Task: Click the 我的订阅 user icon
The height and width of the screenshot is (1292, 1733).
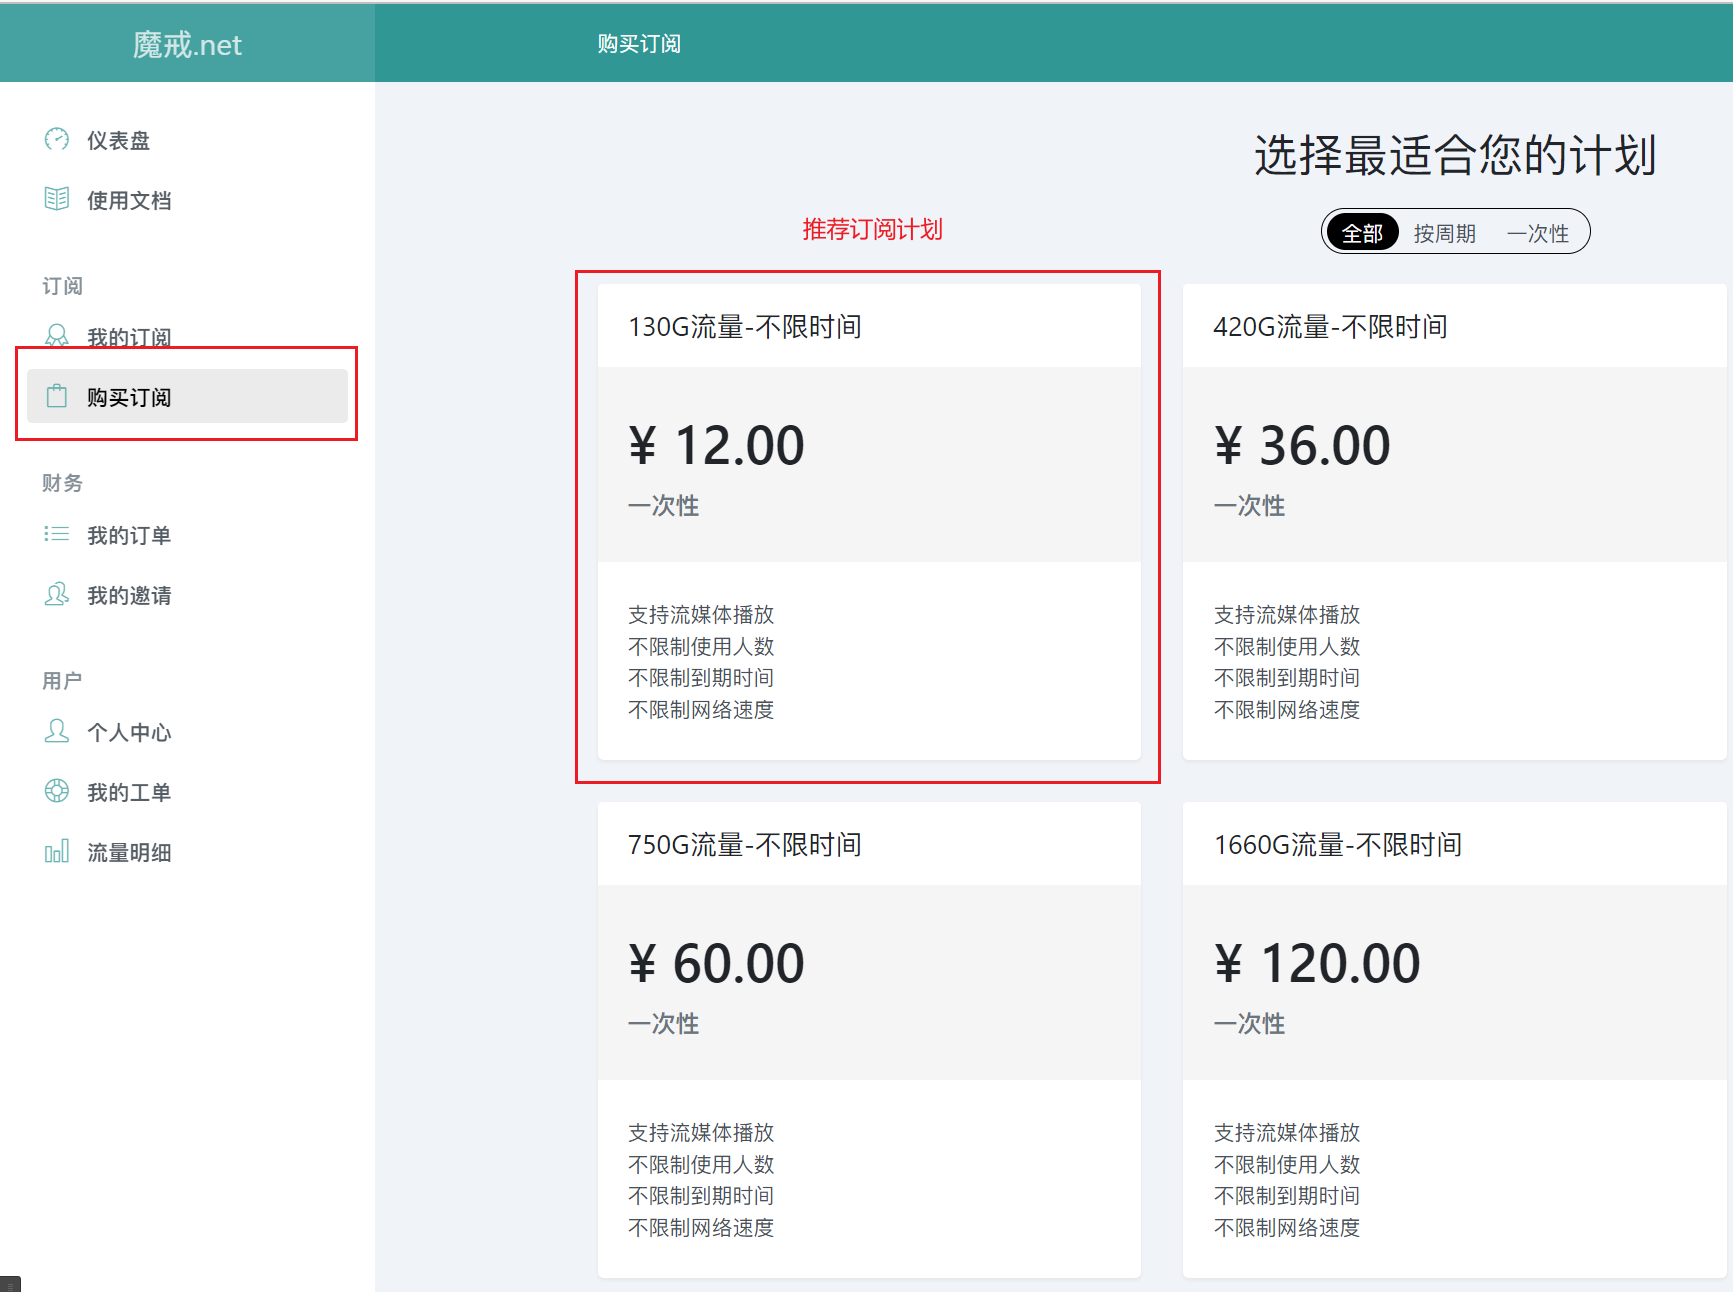Action: point(57,335)
